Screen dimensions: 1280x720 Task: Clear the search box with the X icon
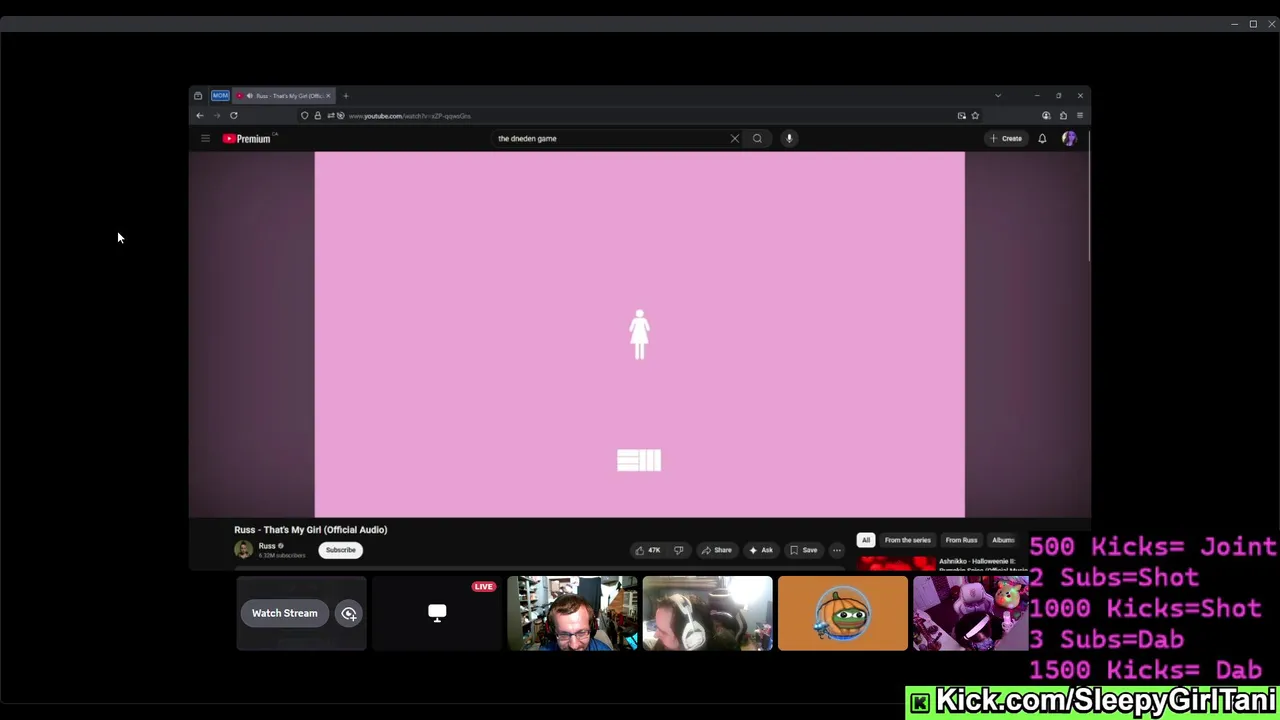(x=734, y=138)
